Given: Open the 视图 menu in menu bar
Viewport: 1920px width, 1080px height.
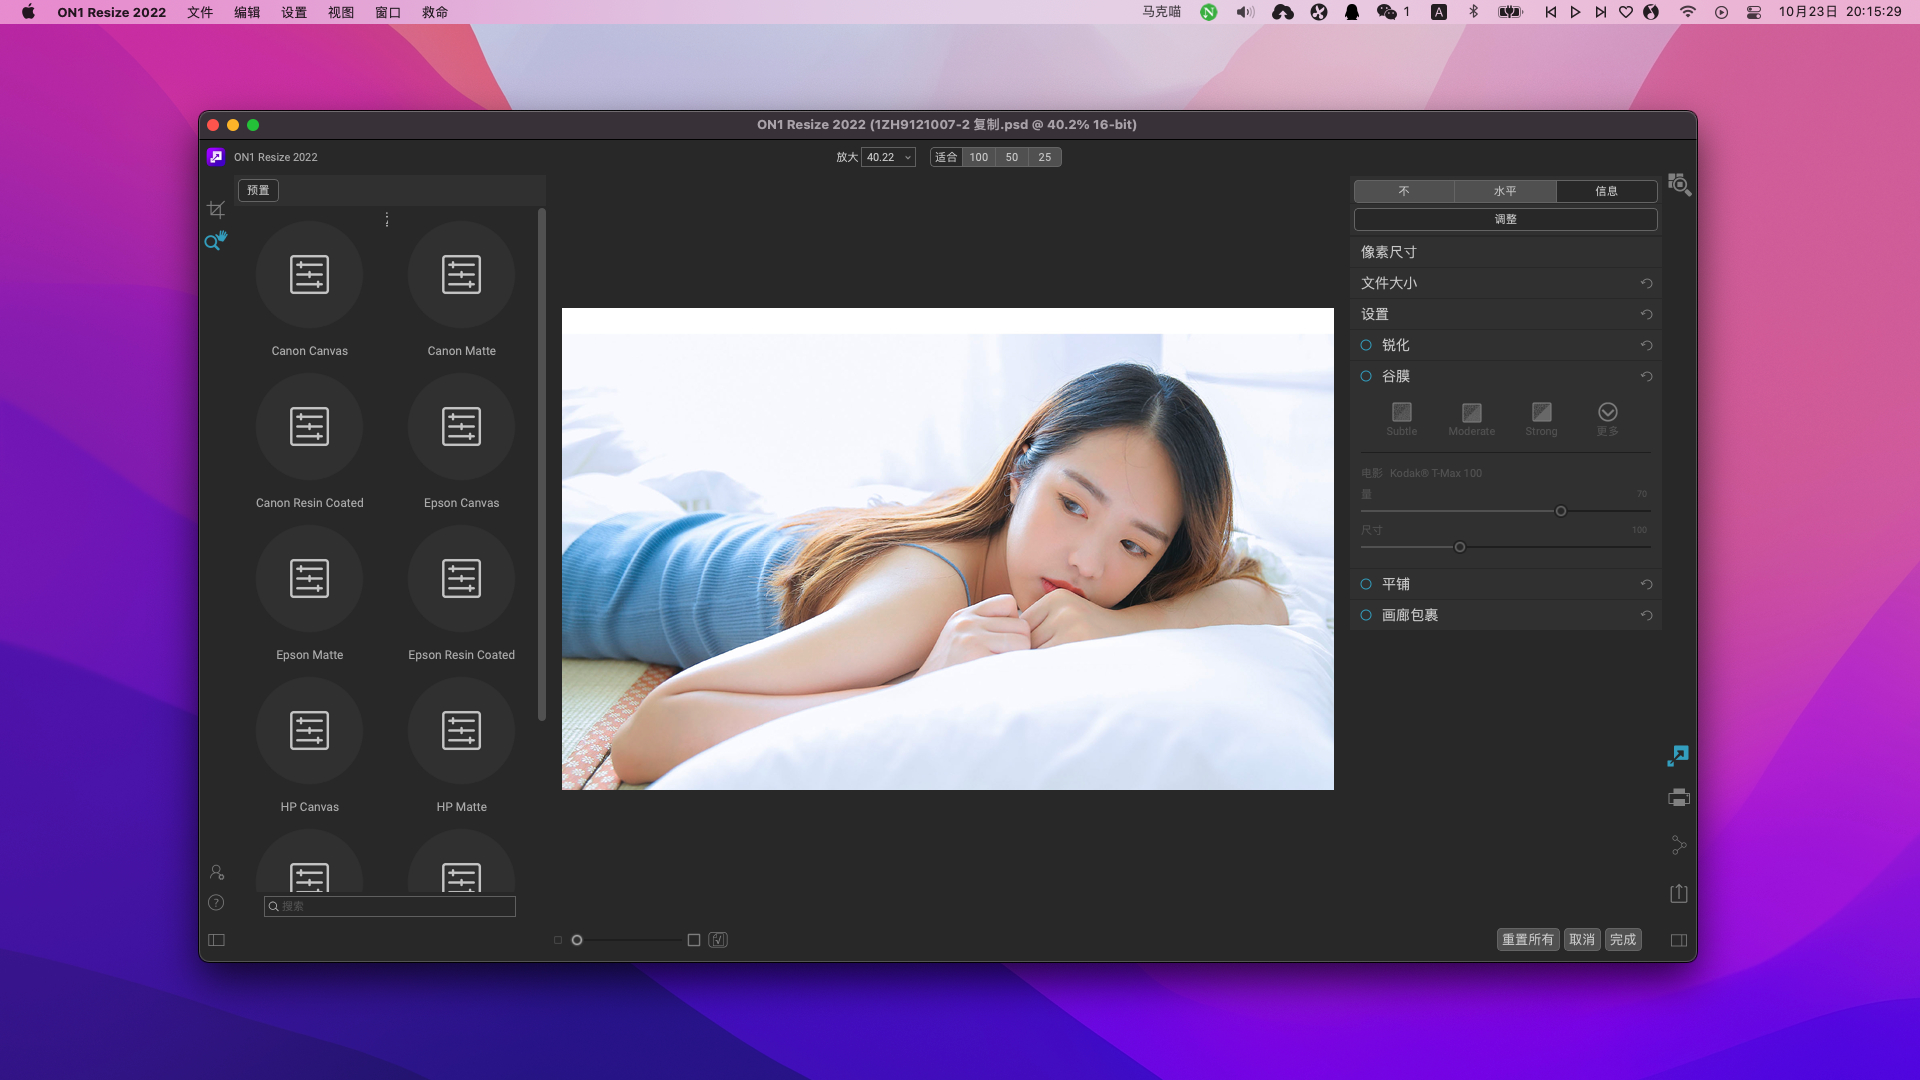Looking at the screenshot, I should point(341,12).
